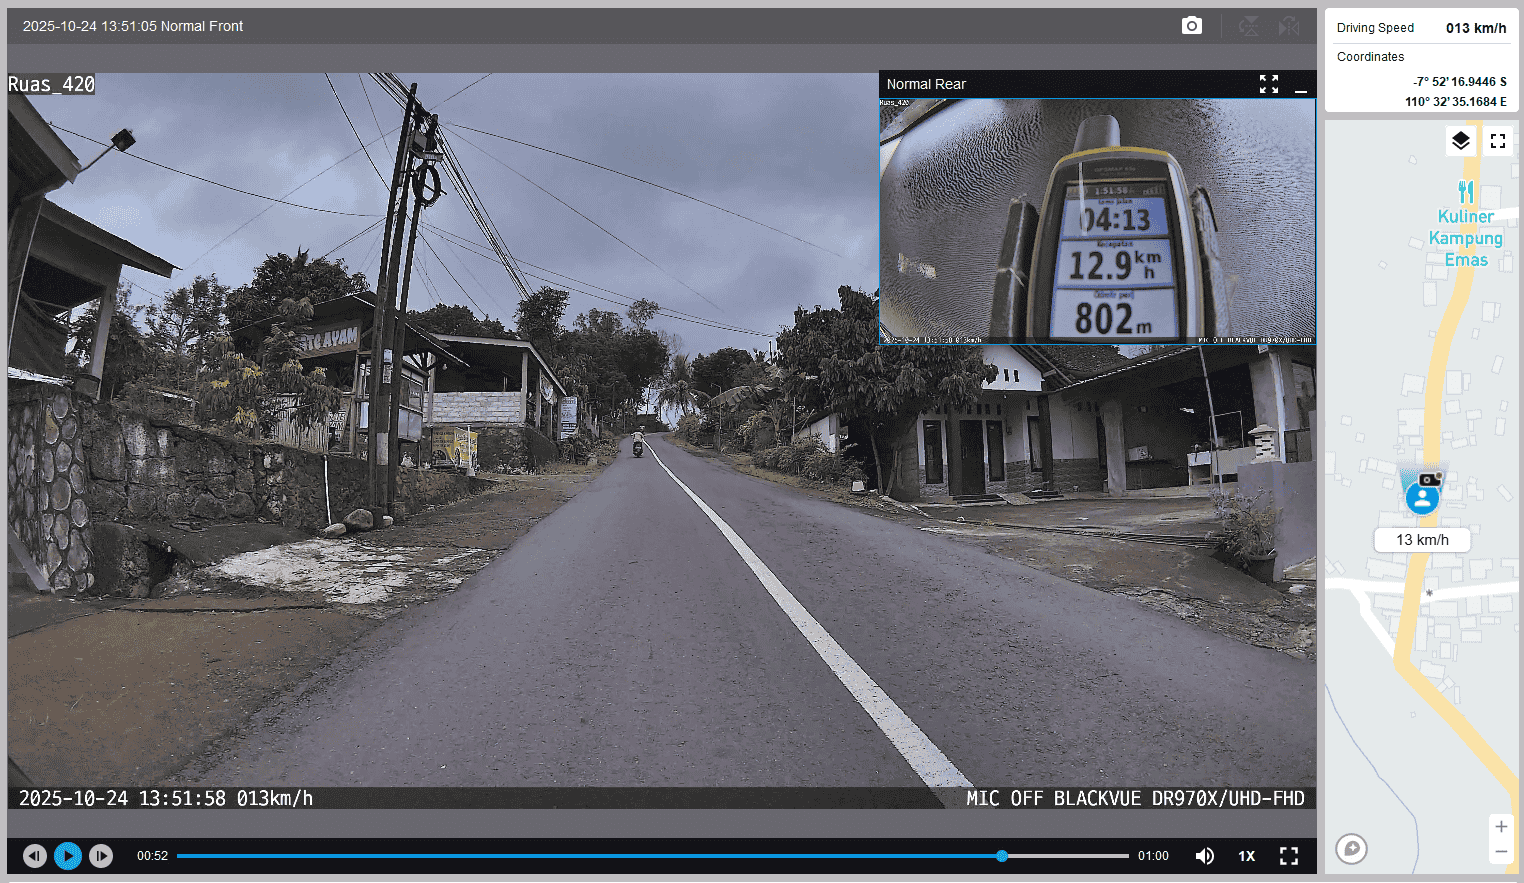This screenshot has height=883, width=1524.
Task: Capture a snapshot with the camera icon
Action: pos(1191,26)
